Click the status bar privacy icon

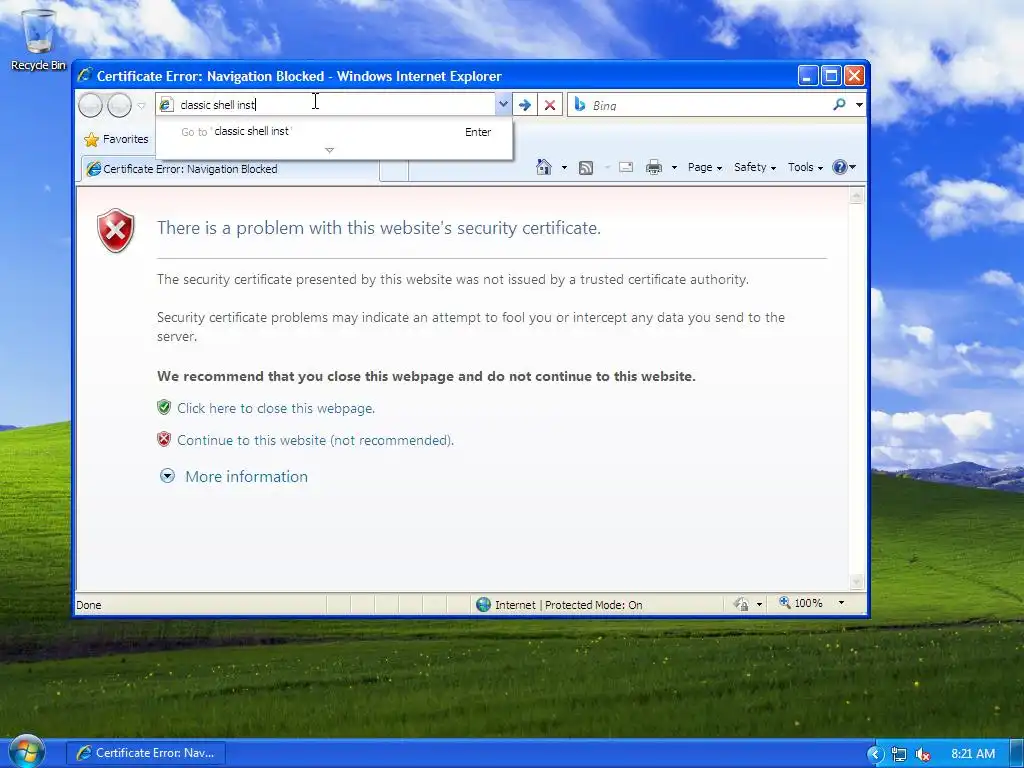point(741,604)
